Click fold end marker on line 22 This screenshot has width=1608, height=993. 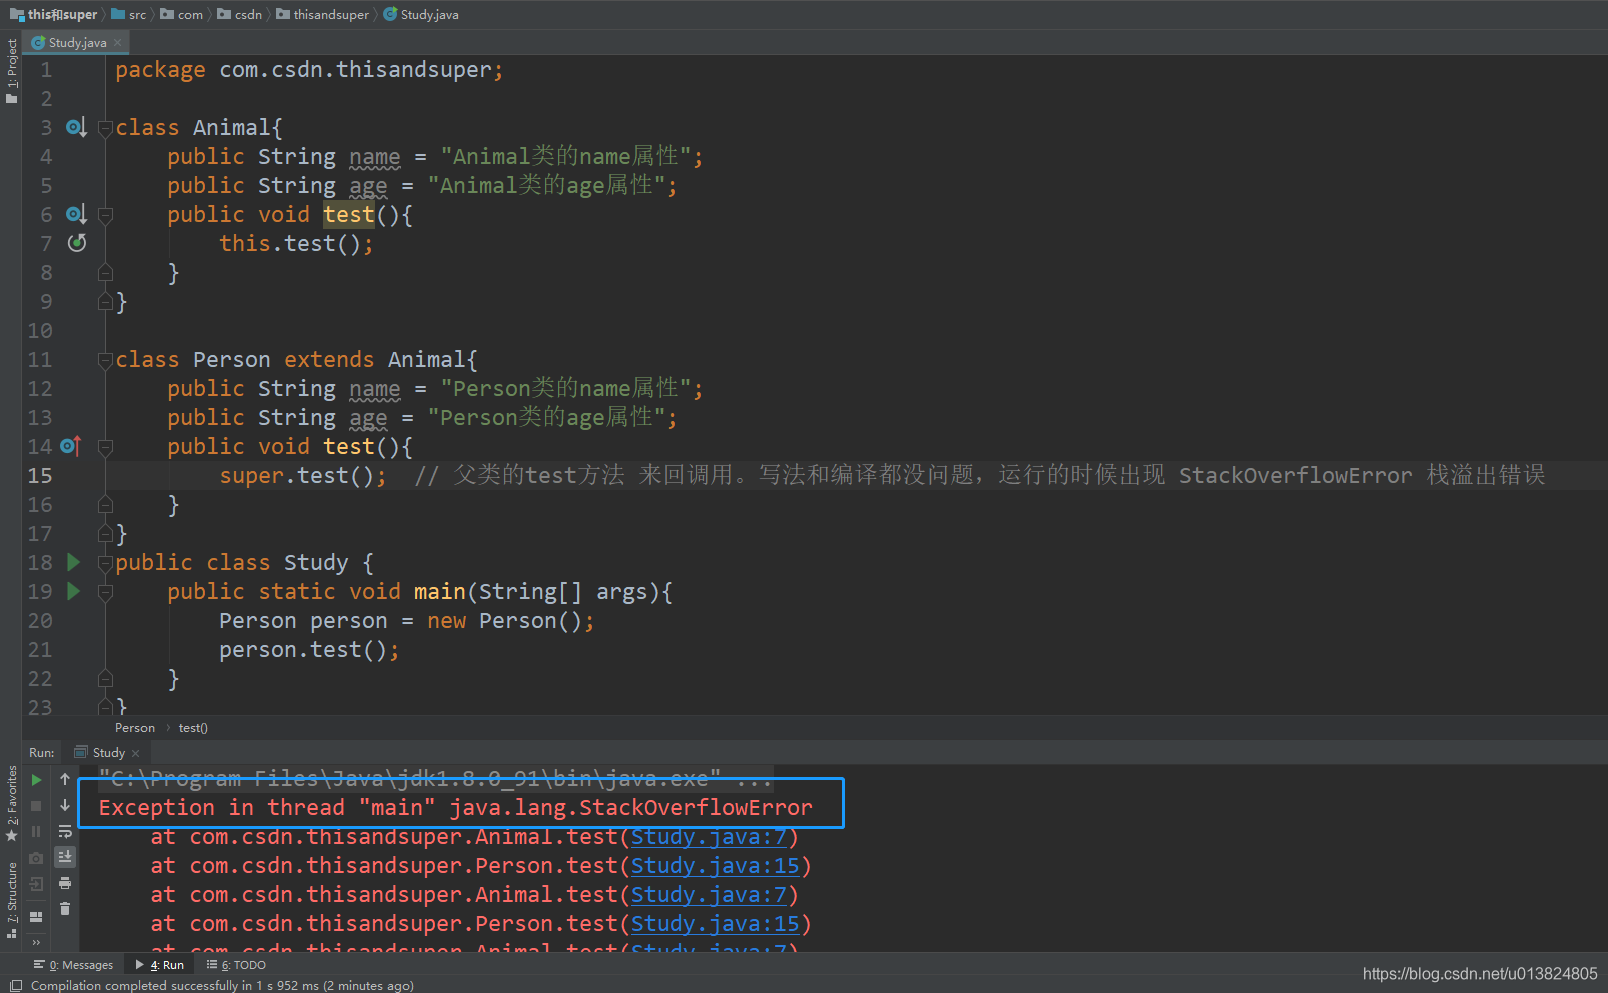click(x=105, y=679)
